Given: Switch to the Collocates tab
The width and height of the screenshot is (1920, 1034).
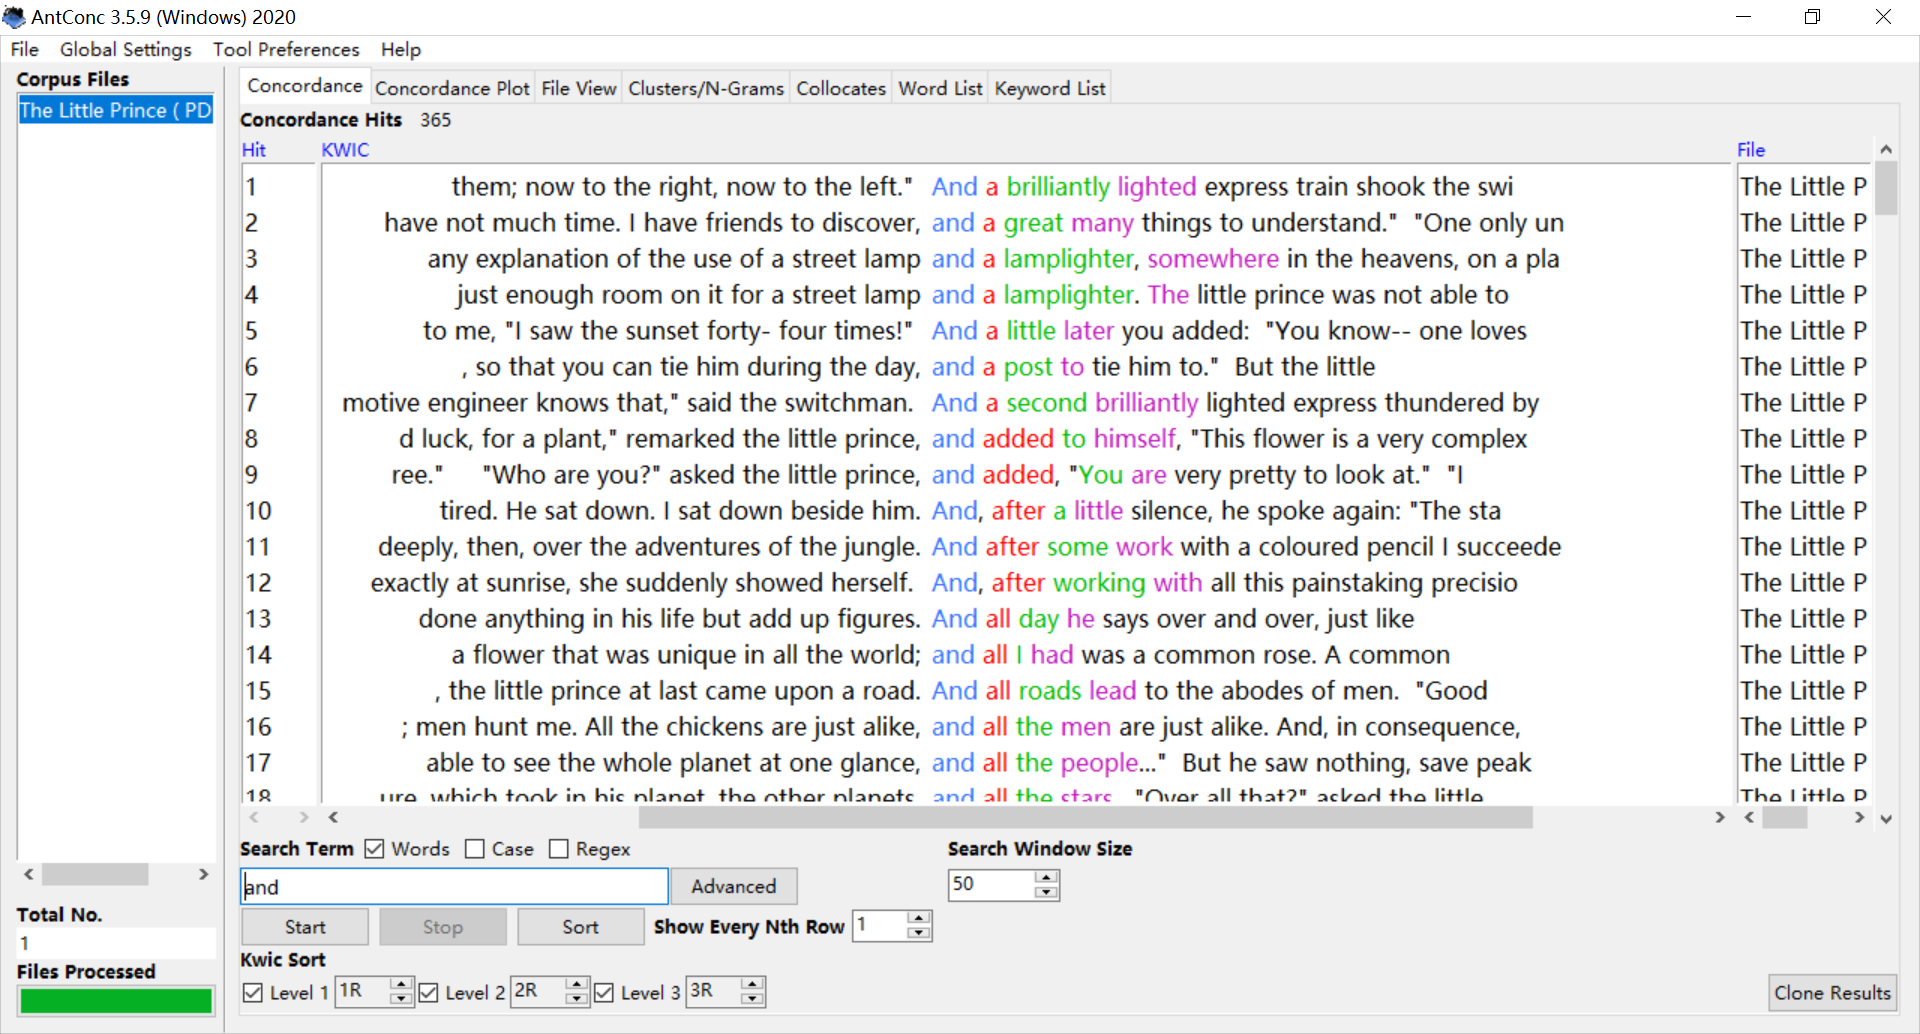Looking at the screenshot, I should pyautogui.click(x=841, y=88).
